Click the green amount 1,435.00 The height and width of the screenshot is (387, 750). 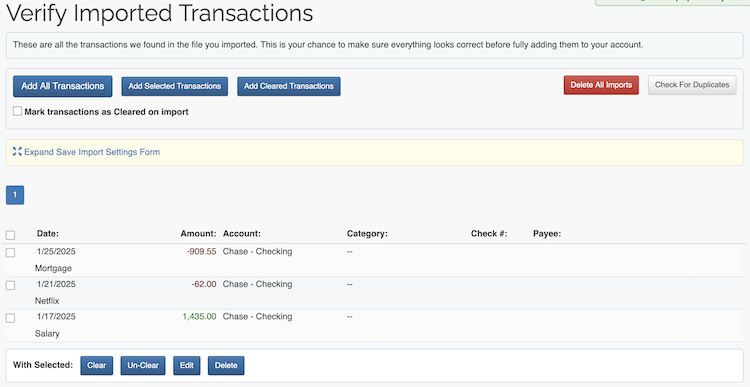199,317
